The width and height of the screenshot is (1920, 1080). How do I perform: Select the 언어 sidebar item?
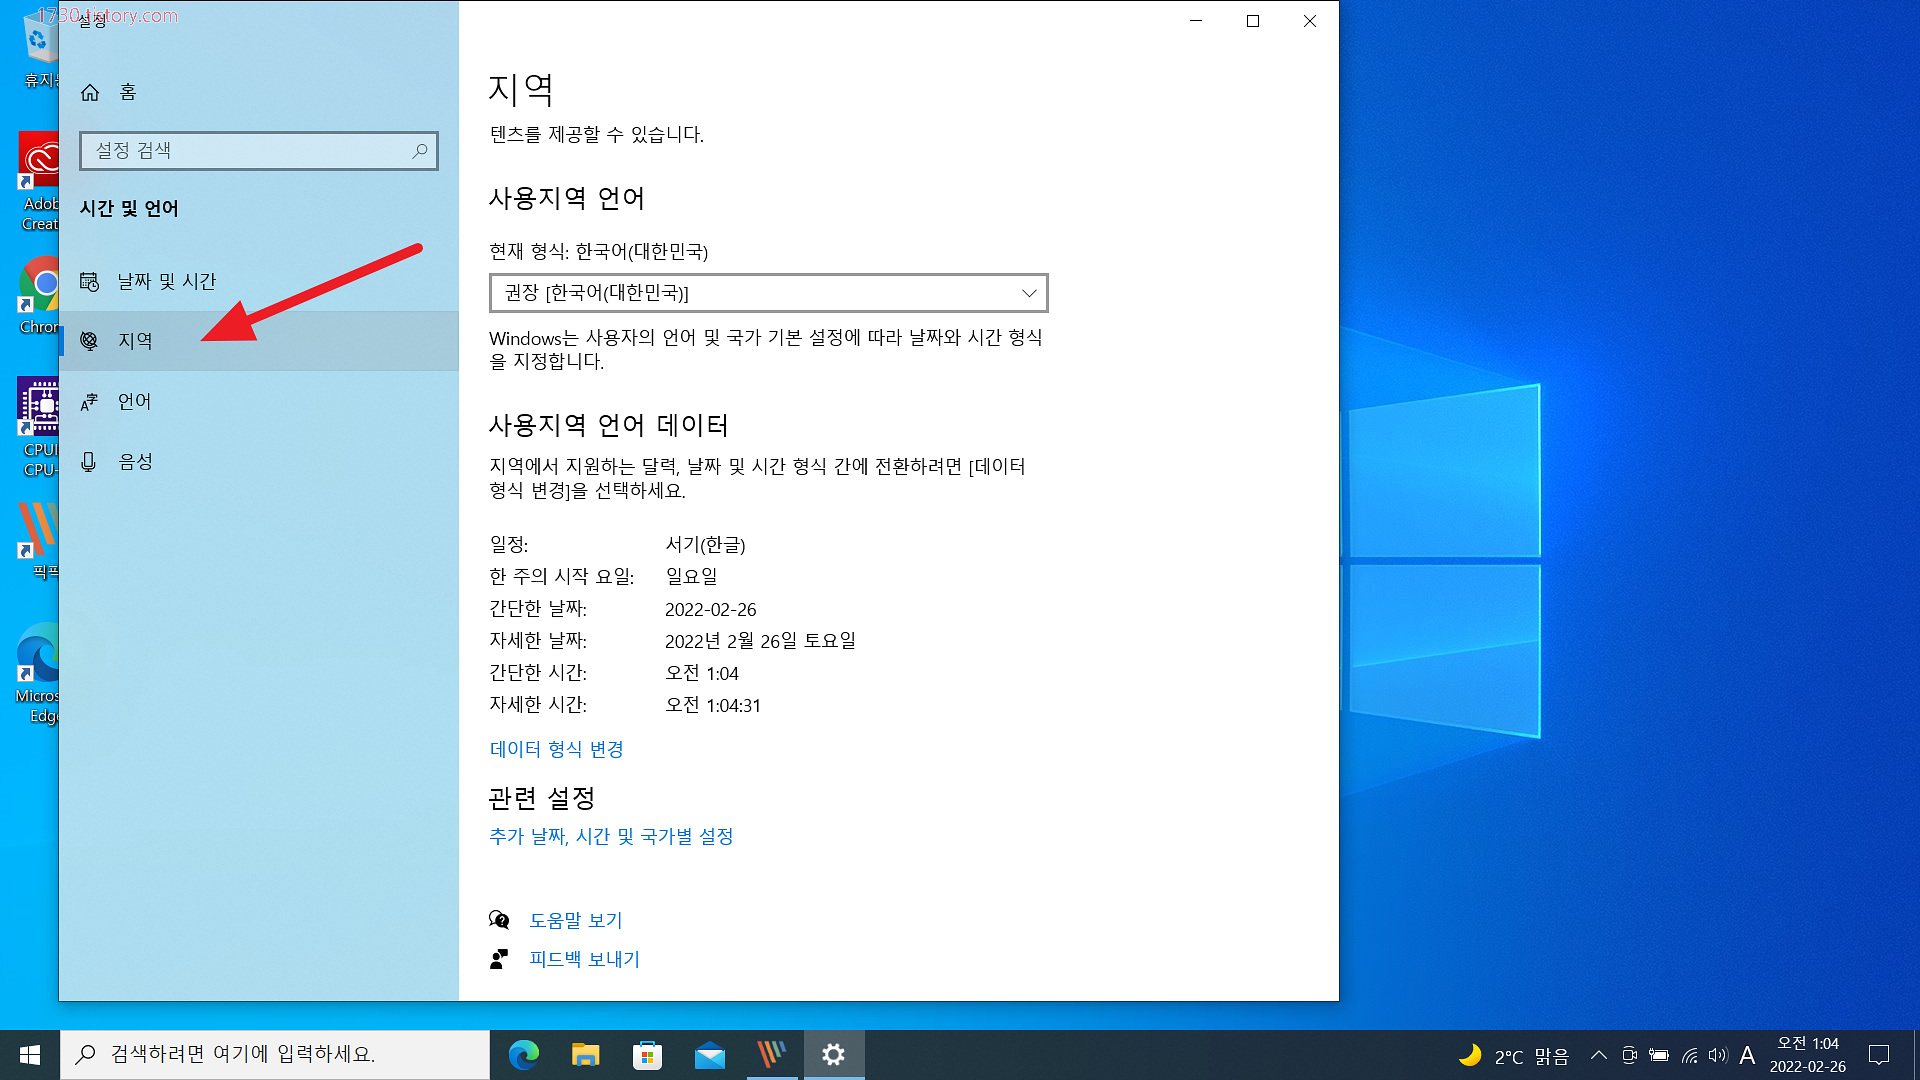(x=134, y=402)
